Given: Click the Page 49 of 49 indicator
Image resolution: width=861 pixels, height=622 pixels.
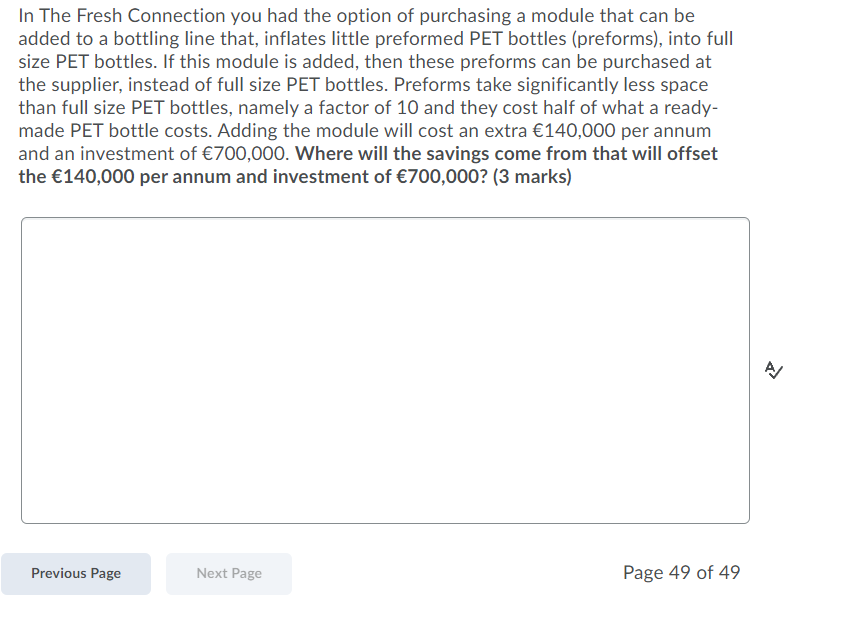Looking at the screenshot, I should tap(681, 572).
